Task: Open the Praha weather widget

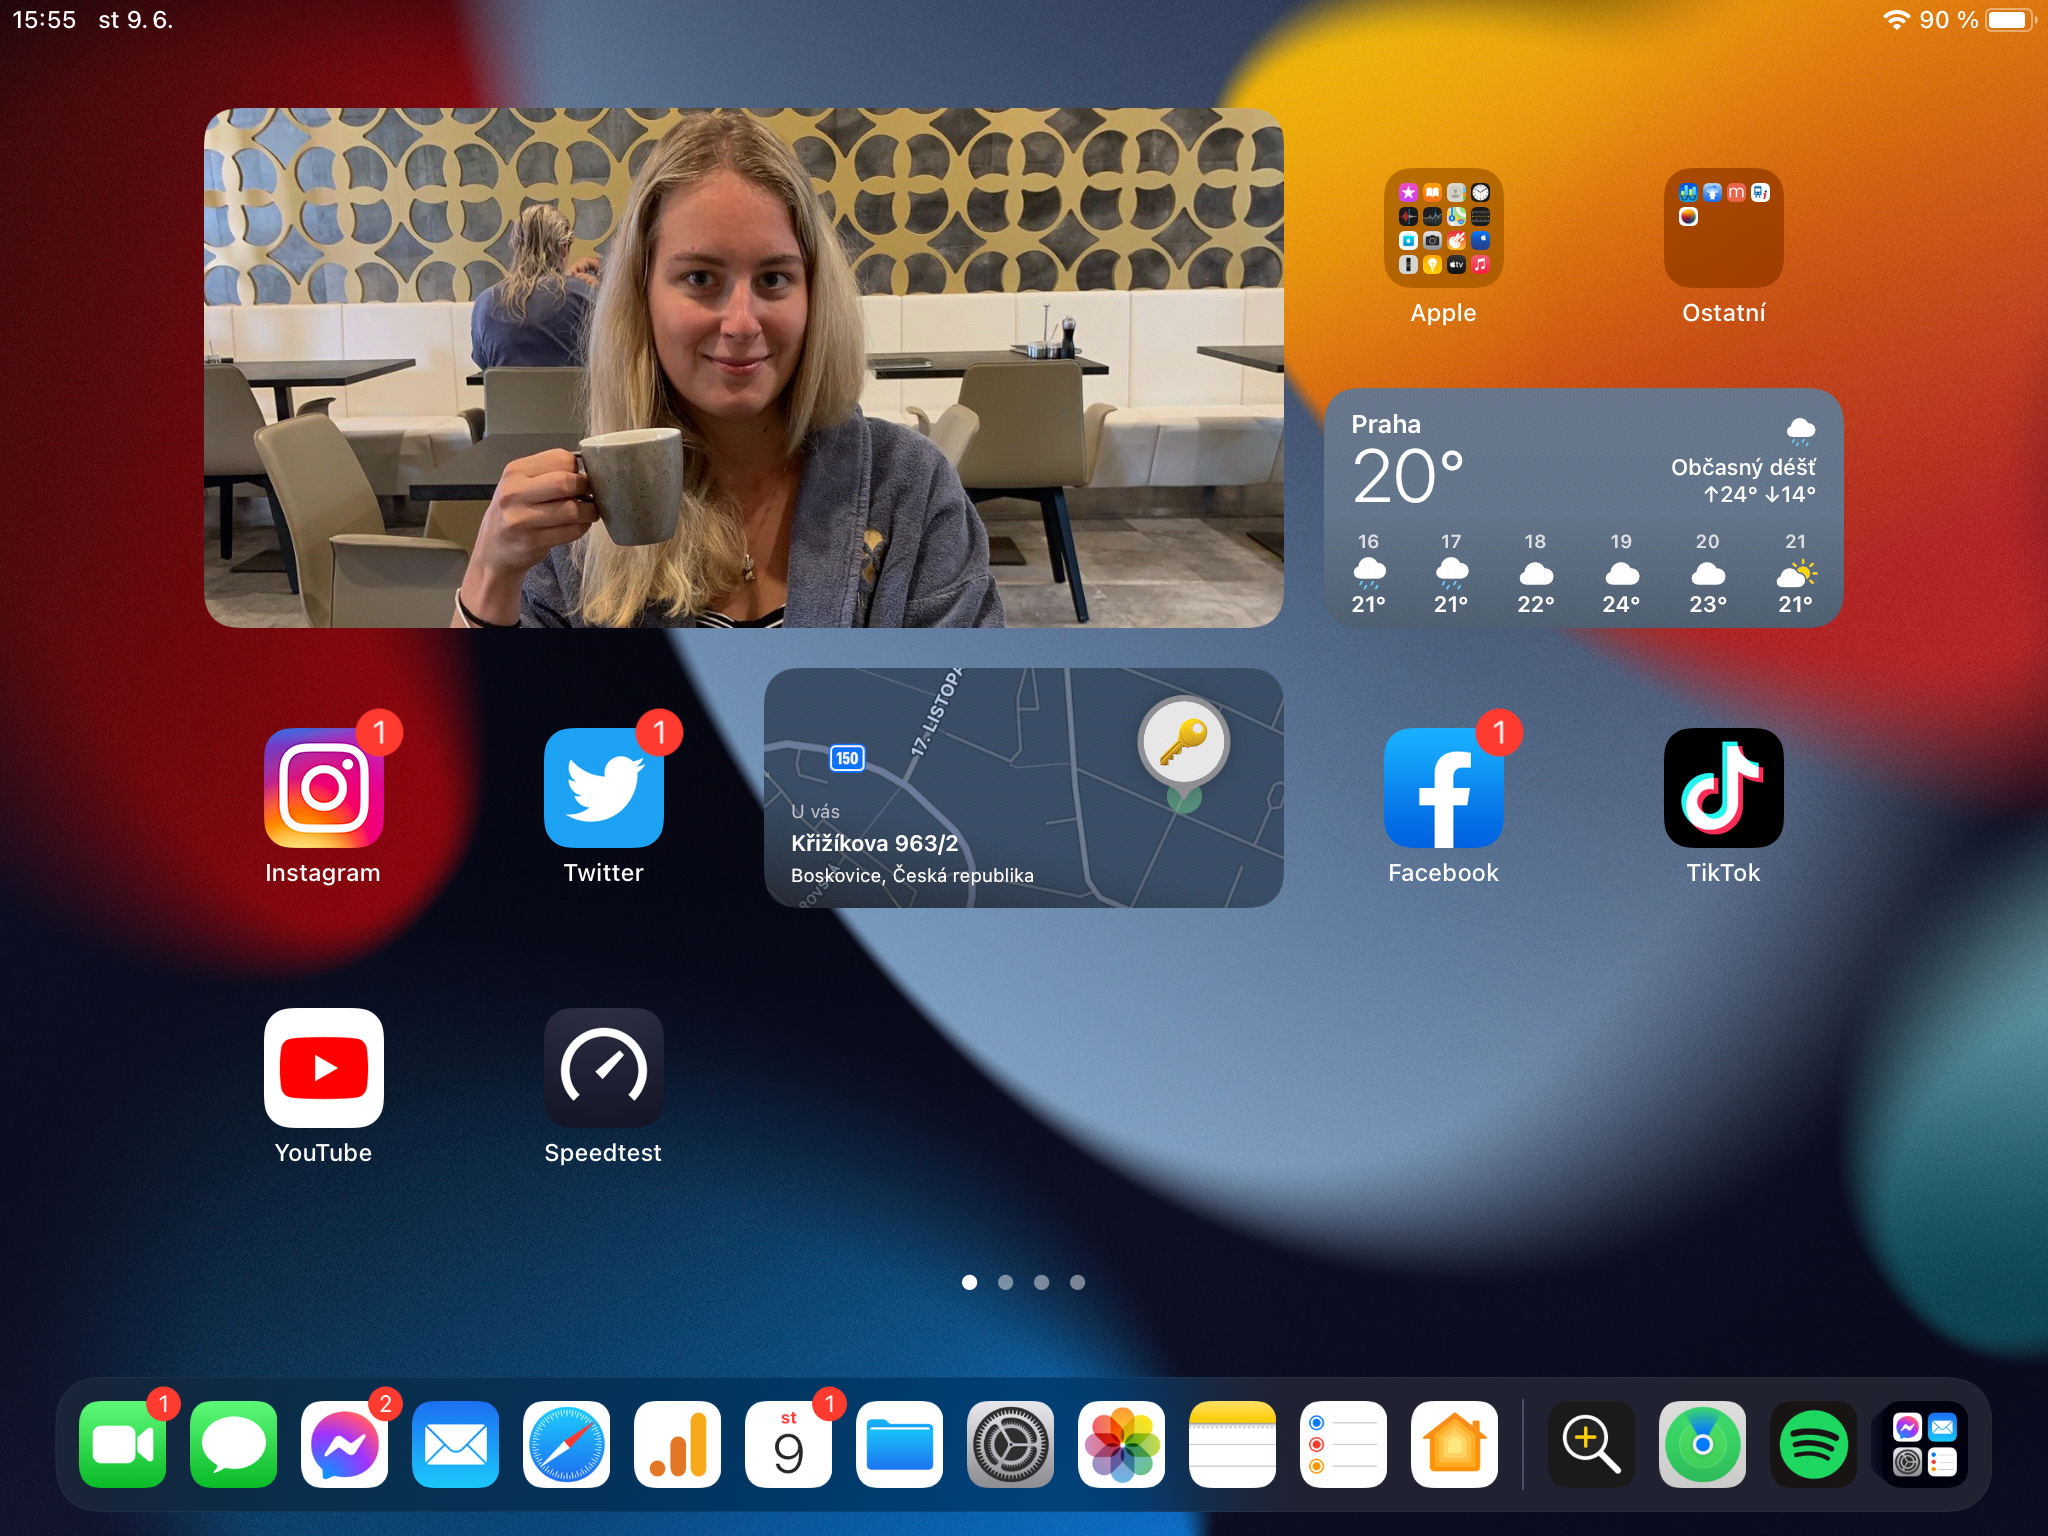Action: point(1583,508)
